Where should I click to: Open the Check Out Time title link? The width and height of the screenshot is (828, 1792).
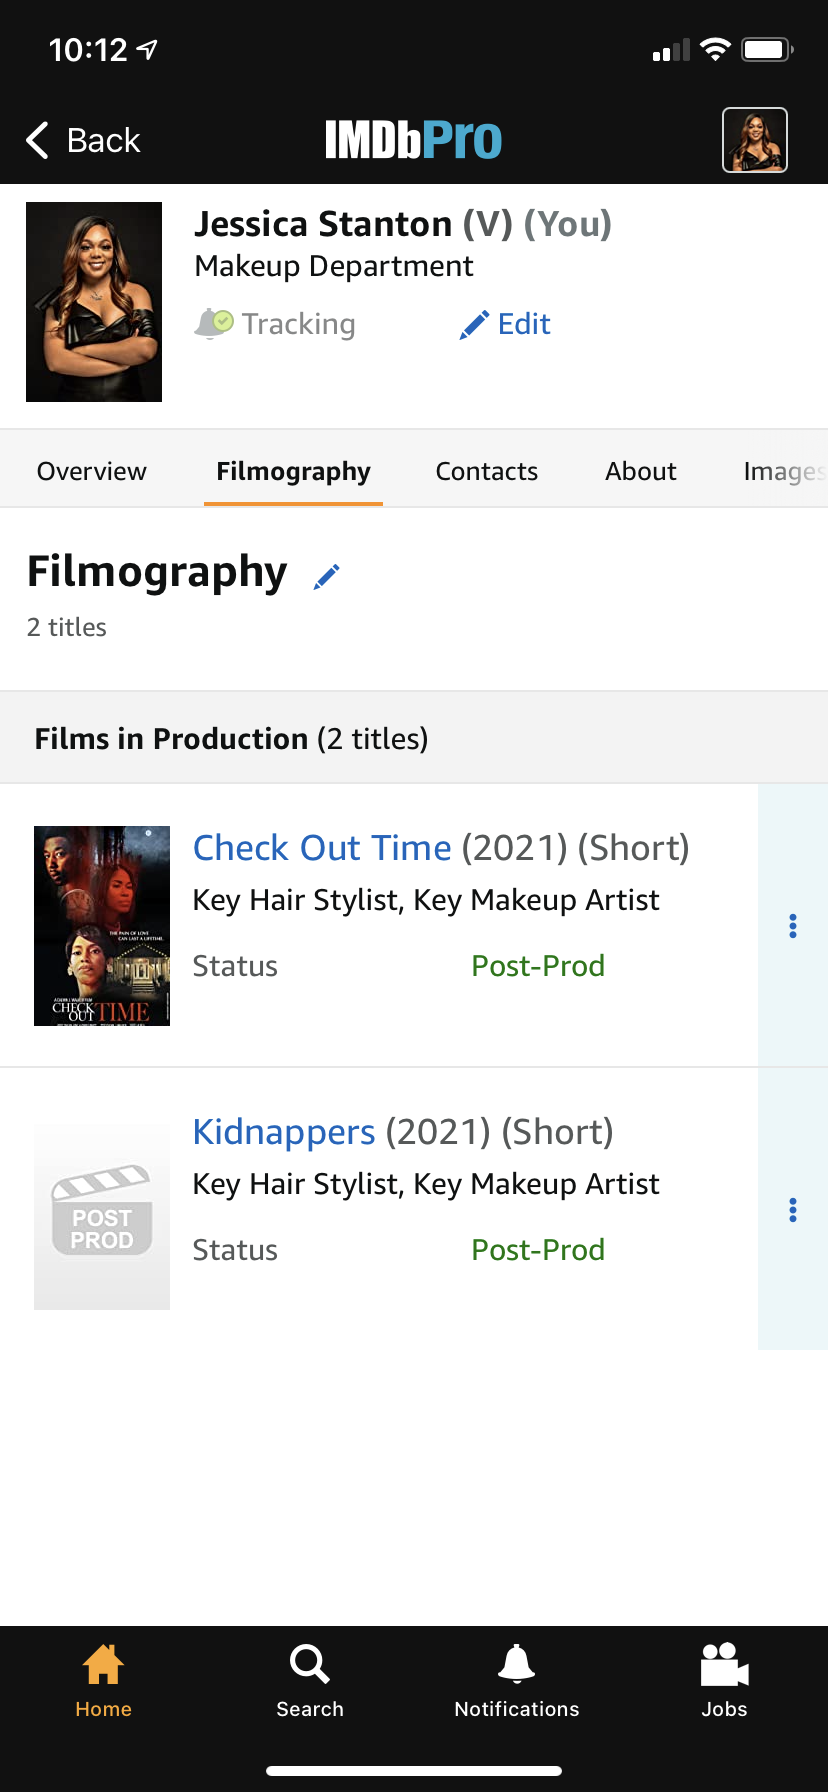point(322,848)
